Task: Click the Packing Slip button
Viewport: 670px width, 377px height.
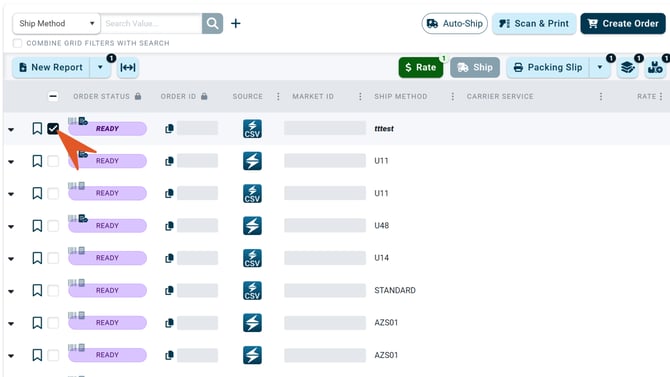Action: point(548,68)
